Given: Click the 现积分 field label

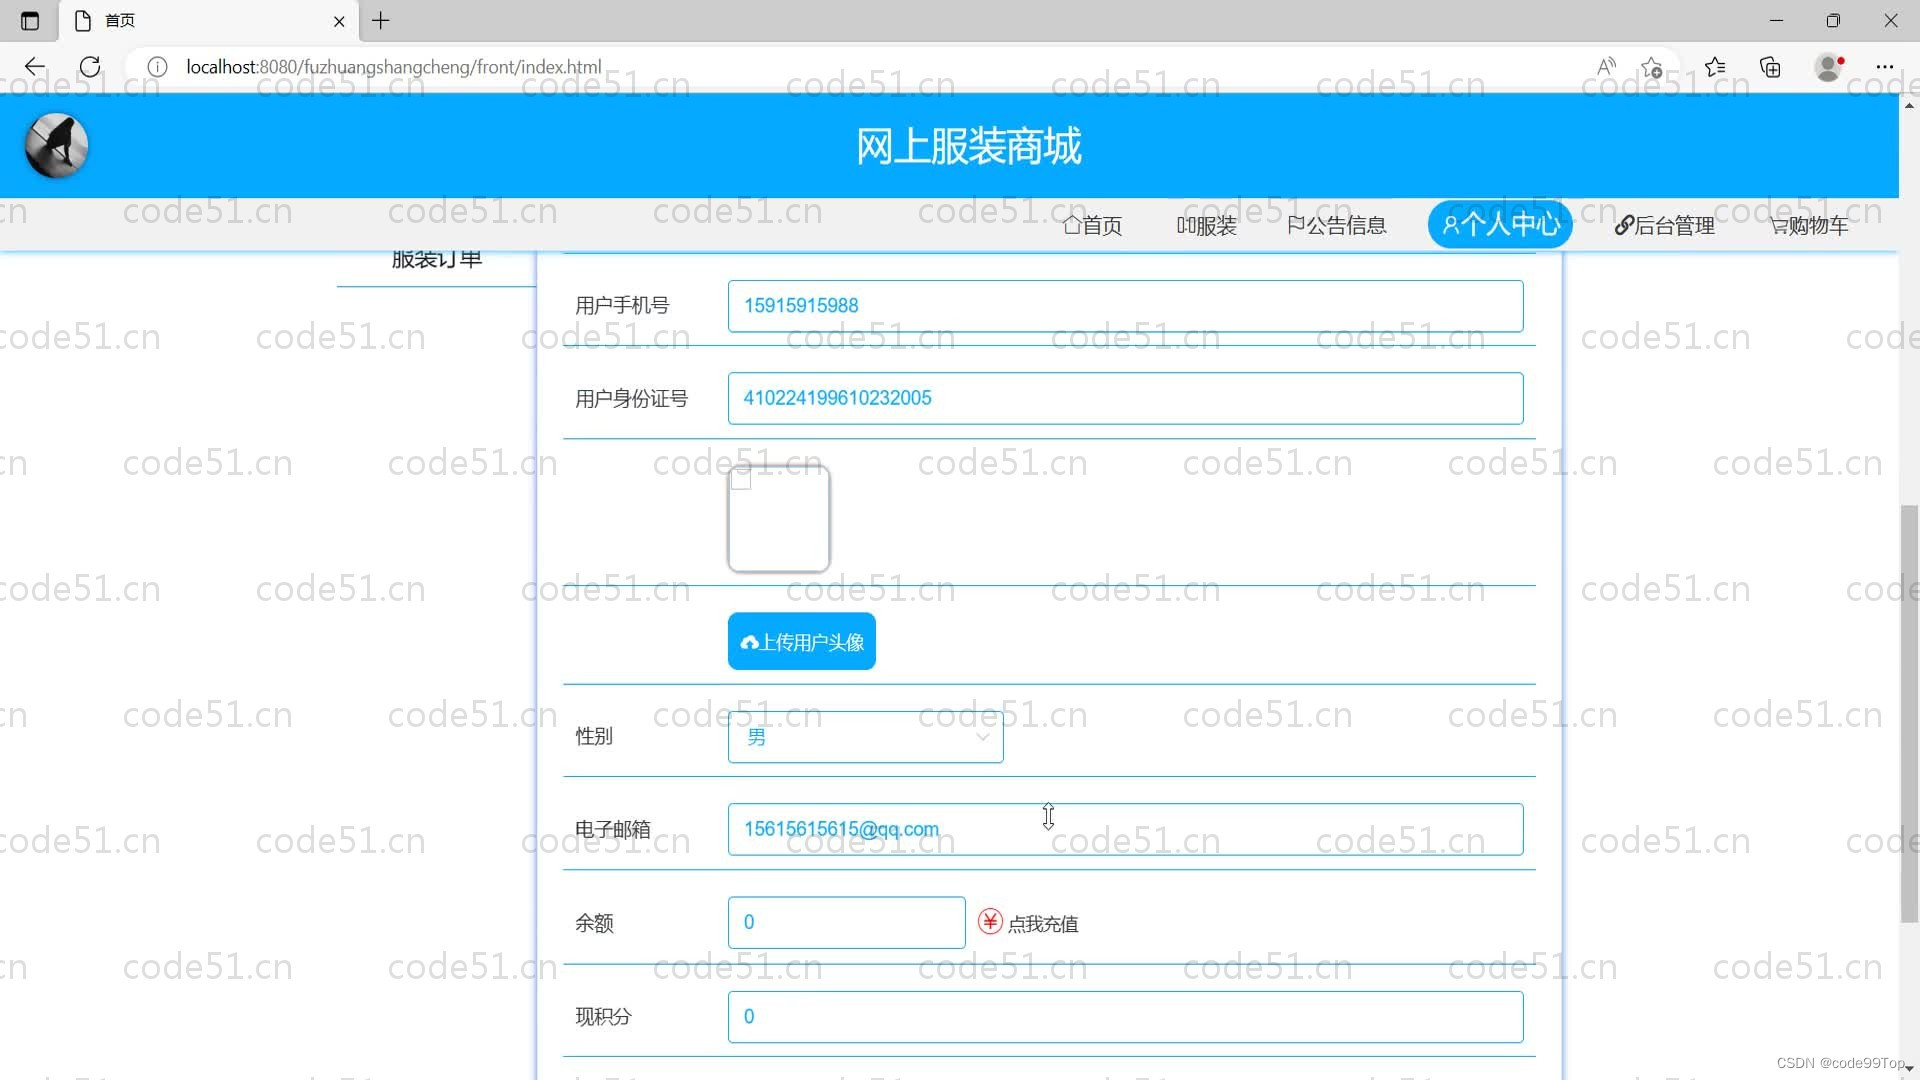Looking at the screenshot, I should [x=603, y=1017].
